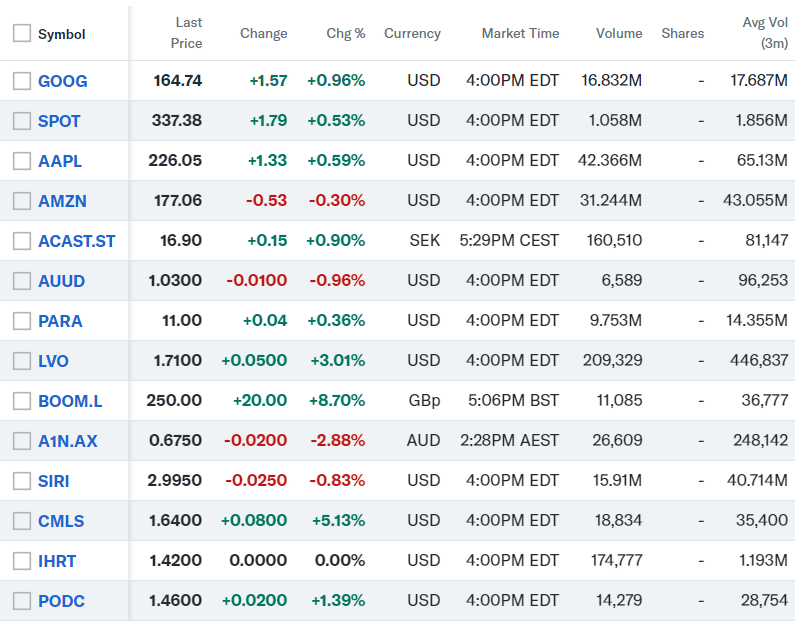Sort by the Symbol column header
This screenshot has width=795, height=623.
point(62,34)
